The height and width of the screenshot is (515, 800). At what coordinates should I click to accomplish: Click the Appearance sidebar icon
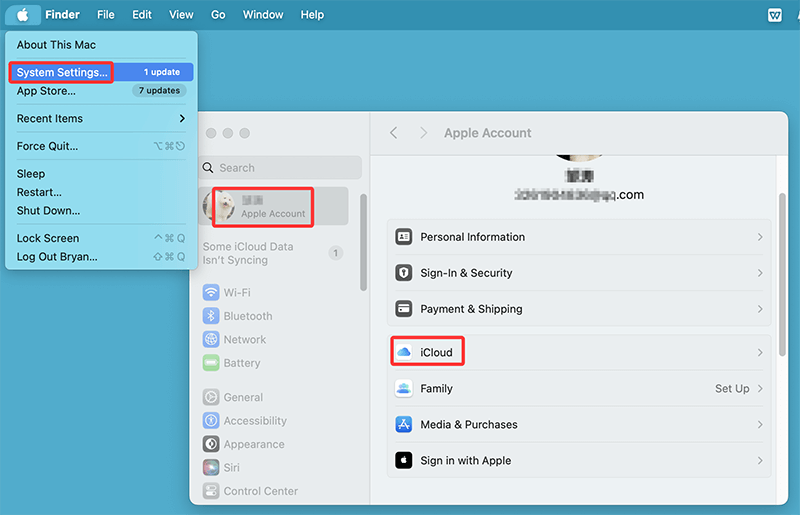(211, 444)
